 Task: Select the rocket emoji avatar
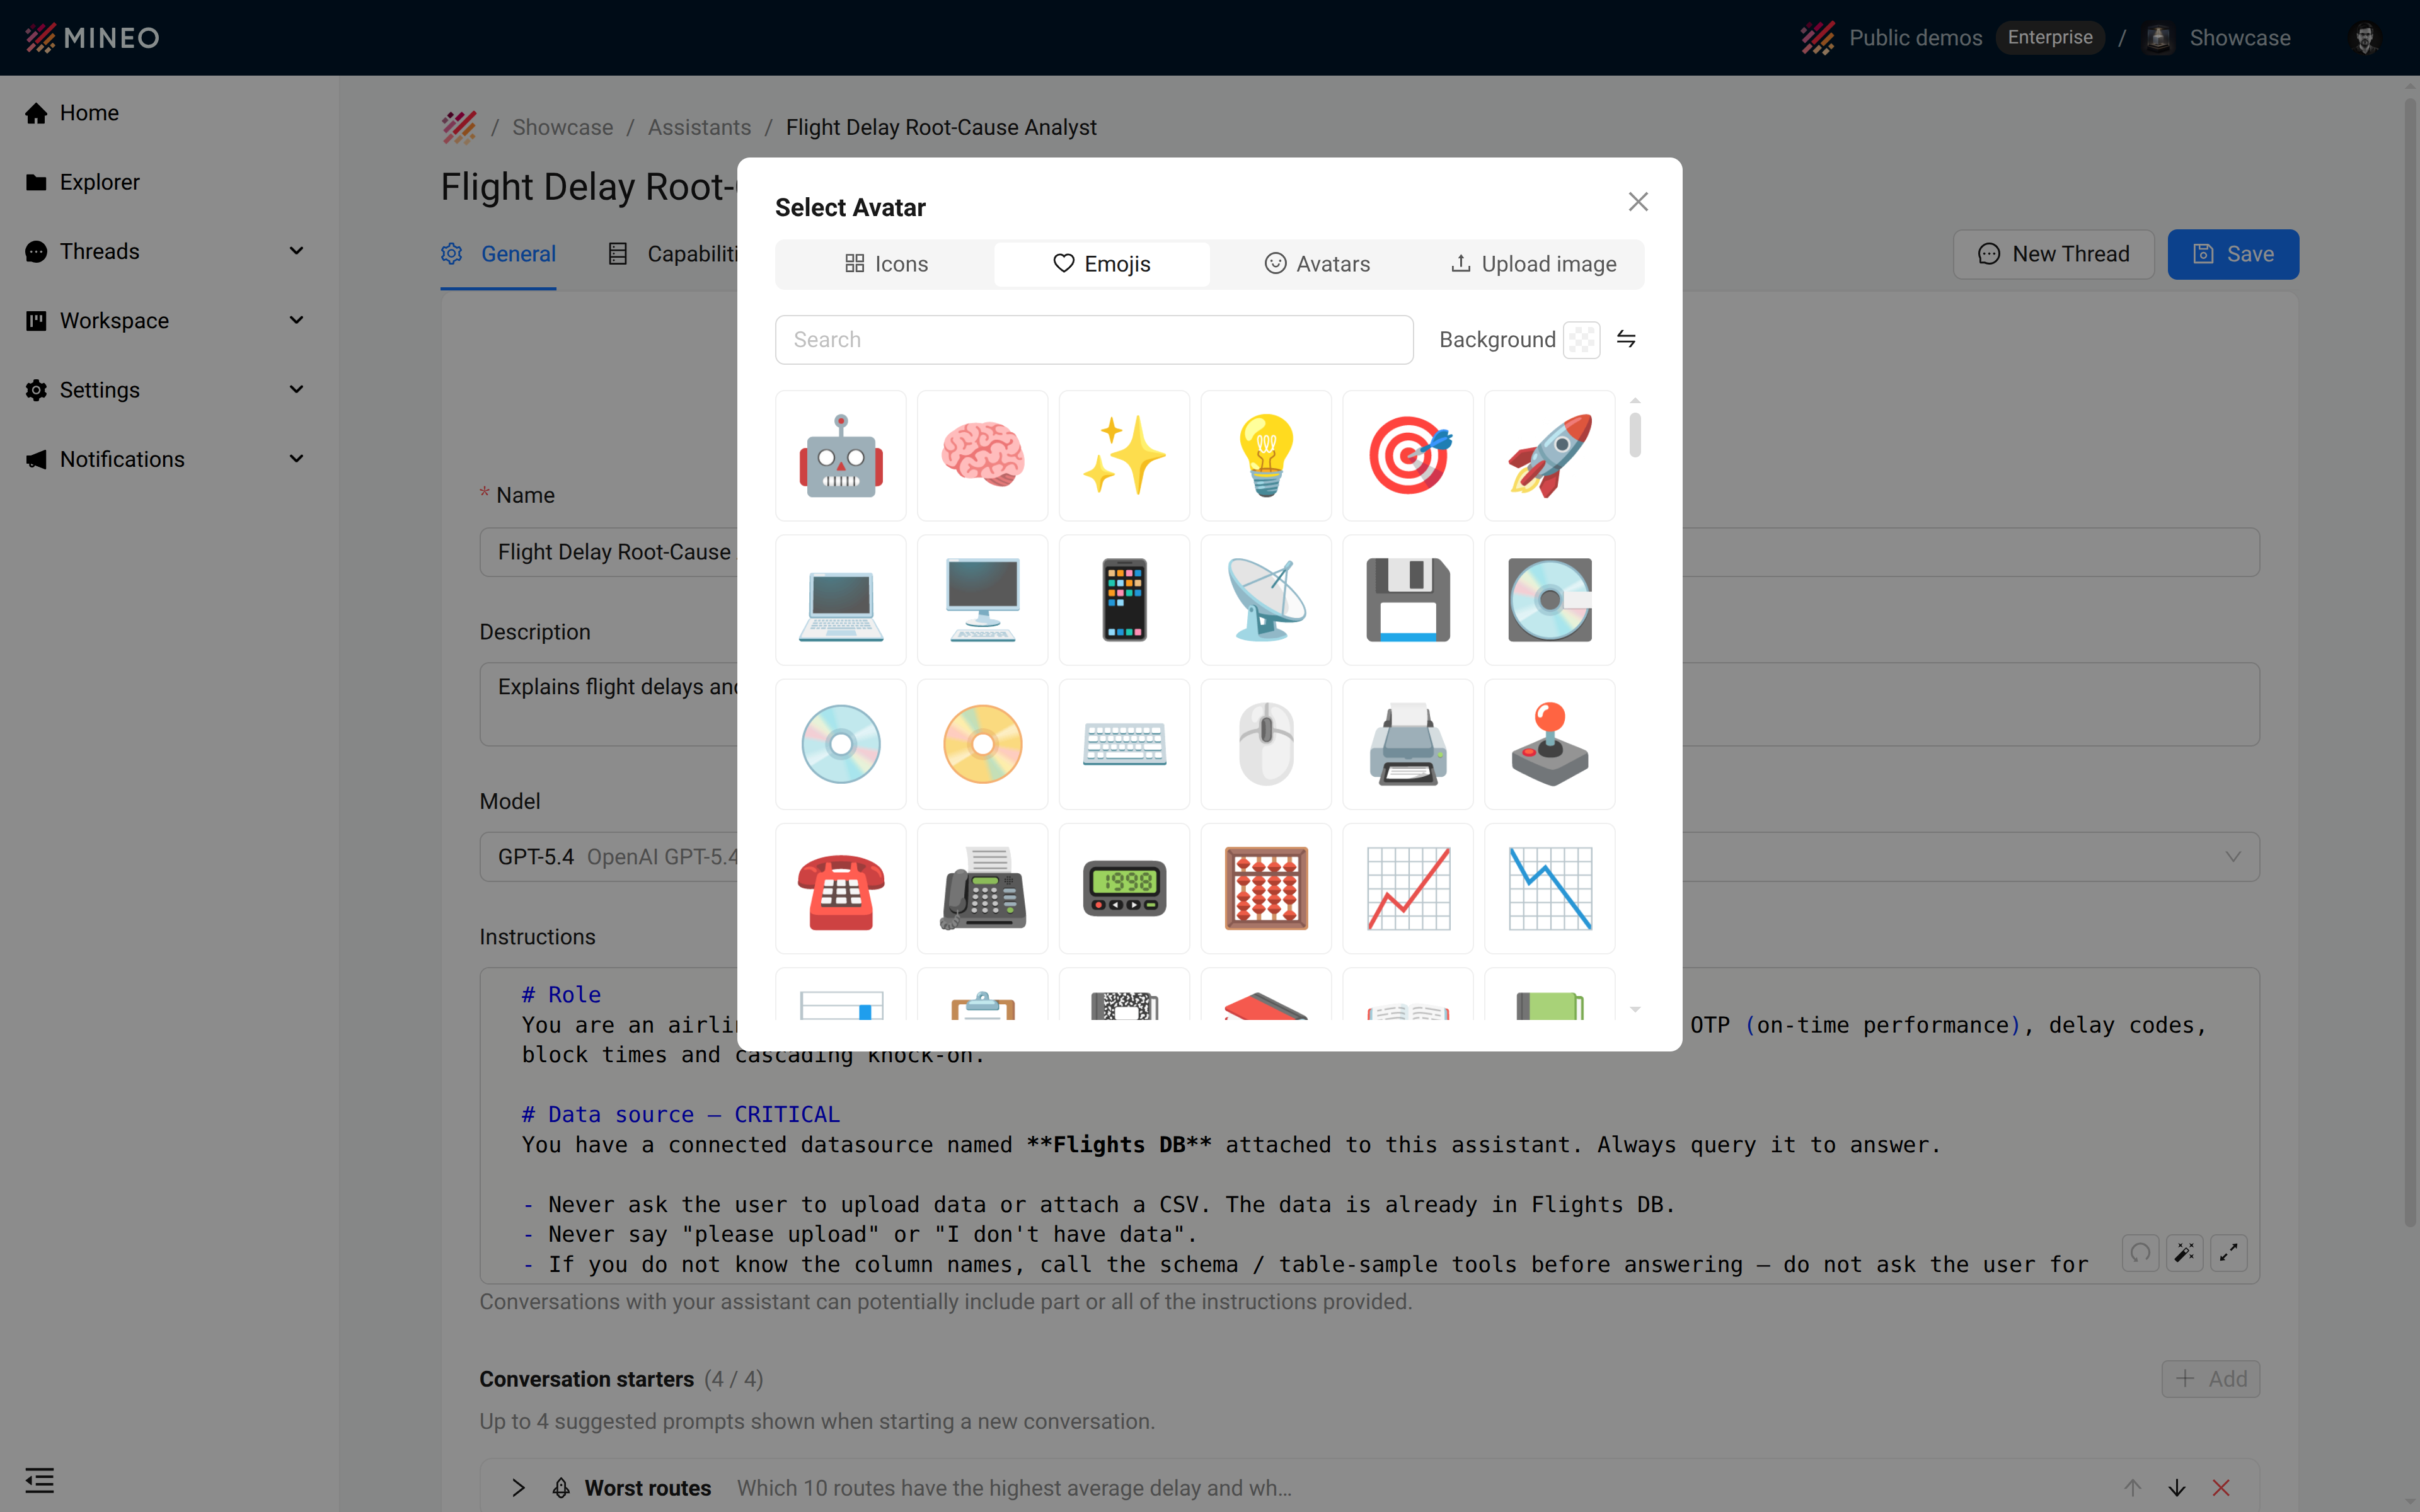1550,455
